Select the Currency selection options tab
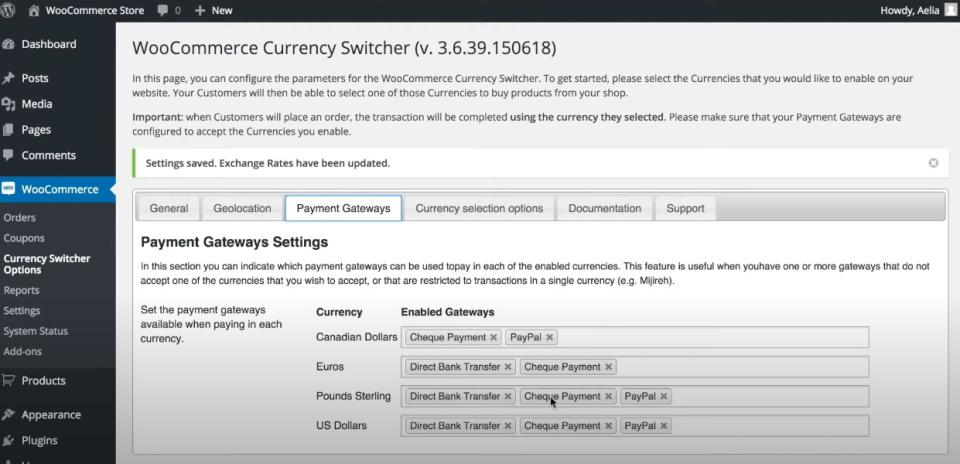 click(x=479, y=208)
